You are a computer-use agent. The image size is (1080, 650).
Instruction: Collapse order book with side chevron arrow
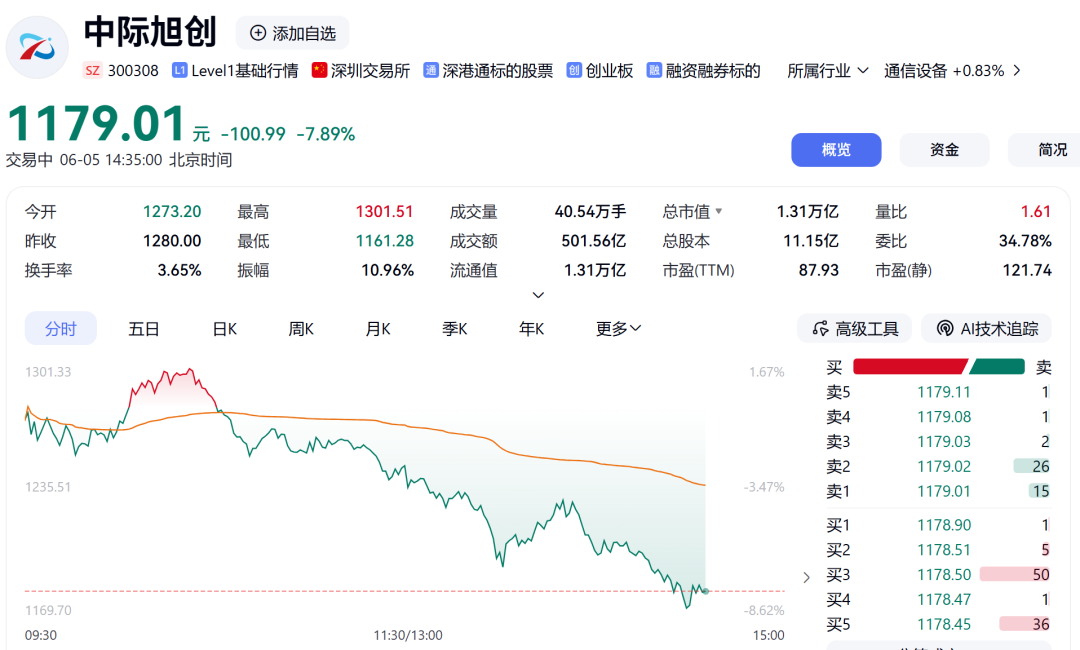tap(807, 577)
